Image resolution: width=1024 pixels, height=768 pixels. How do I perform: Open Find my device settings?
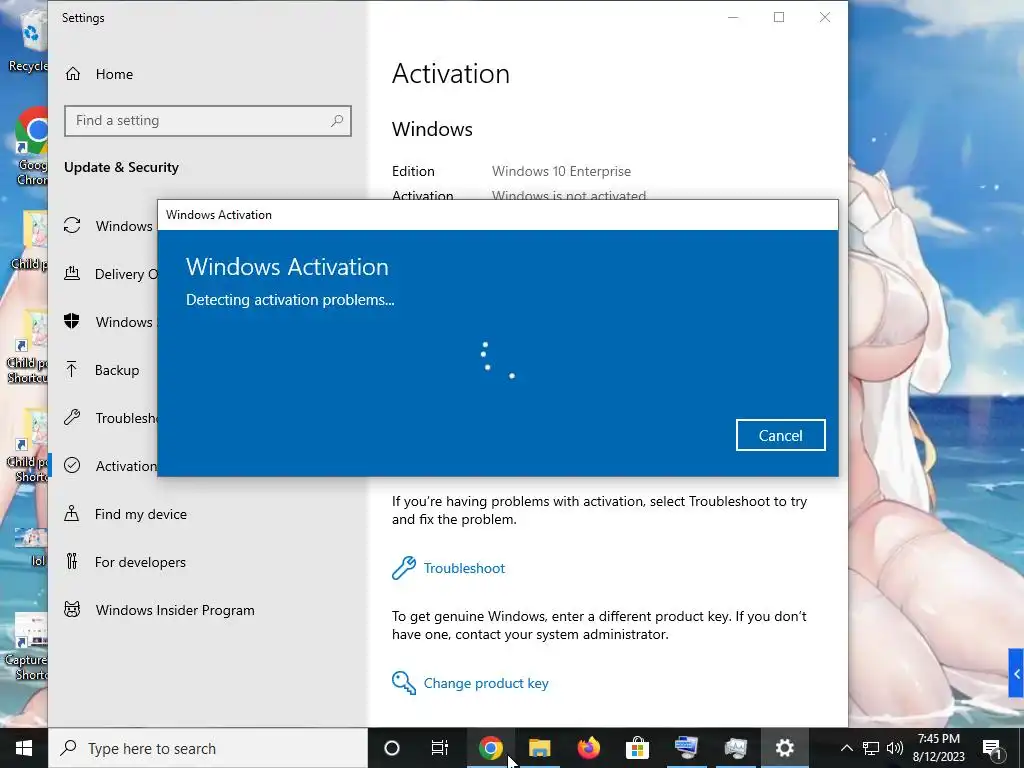coord(126,514)
